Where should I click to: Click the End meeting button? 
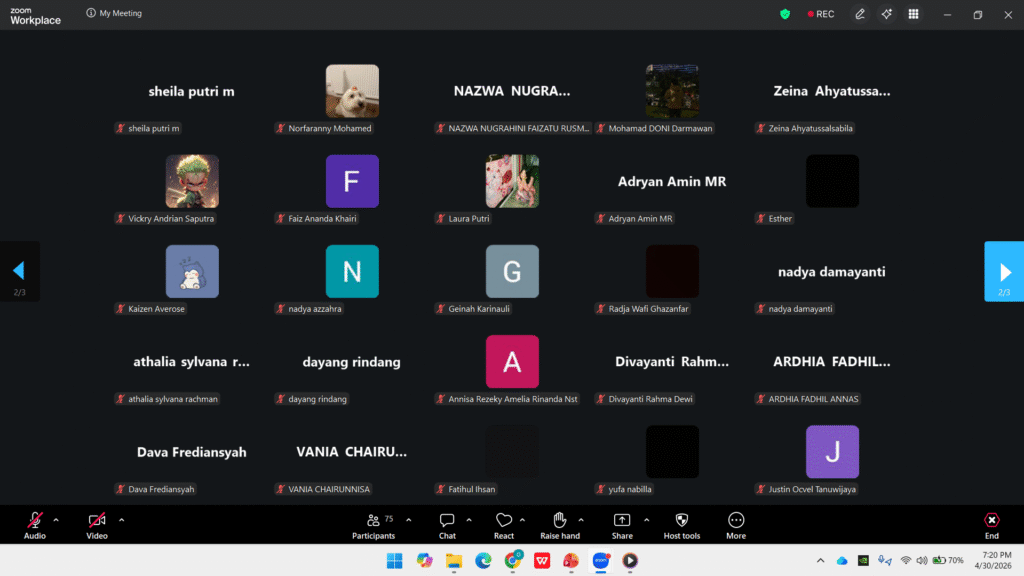991,525
